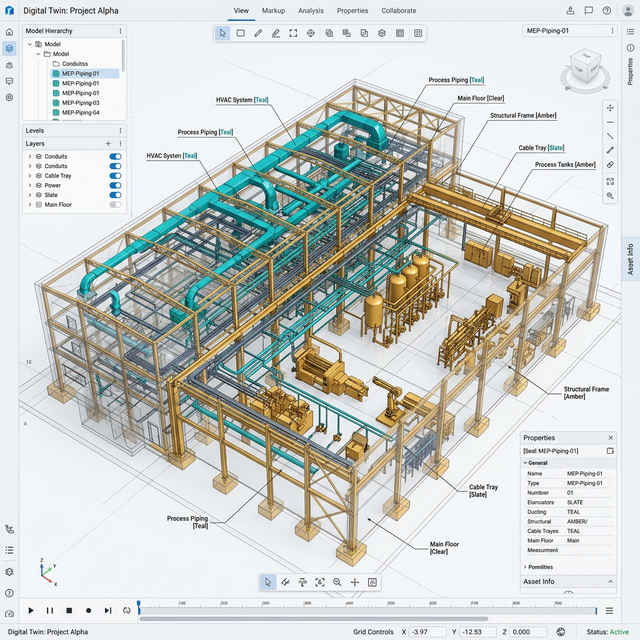Add a new layer with plus button
640x640 pixels.
[x=108, y=144]
